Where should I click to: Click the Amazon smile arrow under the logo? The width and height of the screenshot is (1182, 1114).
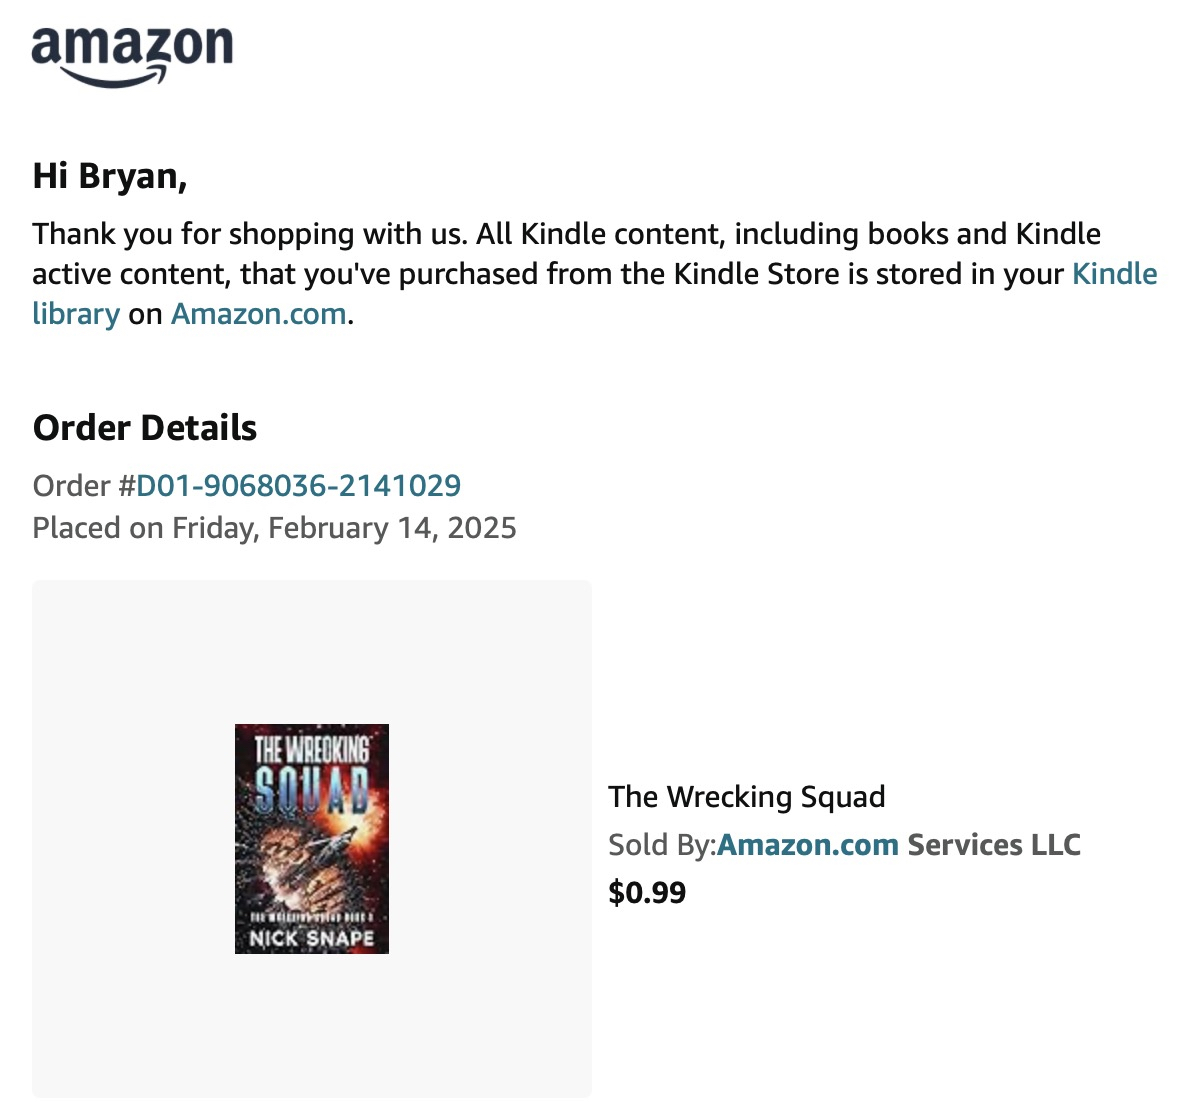click(112, 77)
